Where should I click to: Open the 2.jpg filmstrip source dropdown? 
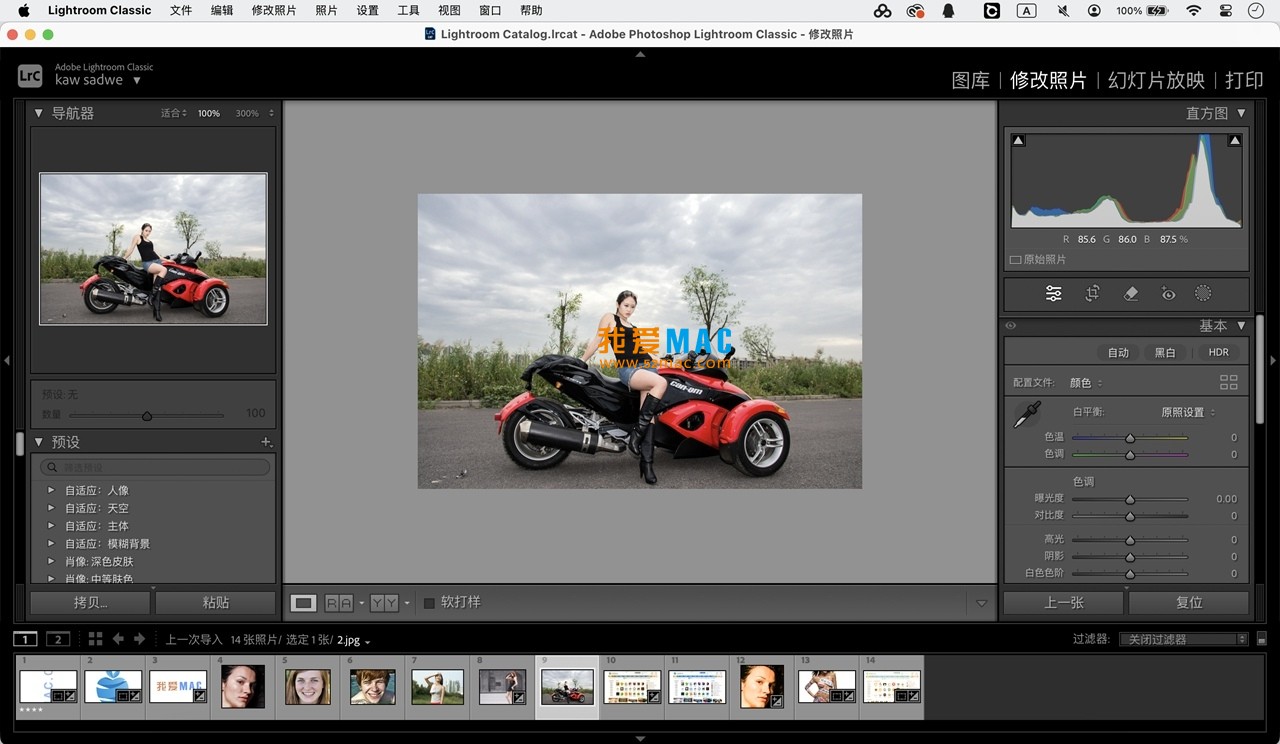[x=354, y=640]
